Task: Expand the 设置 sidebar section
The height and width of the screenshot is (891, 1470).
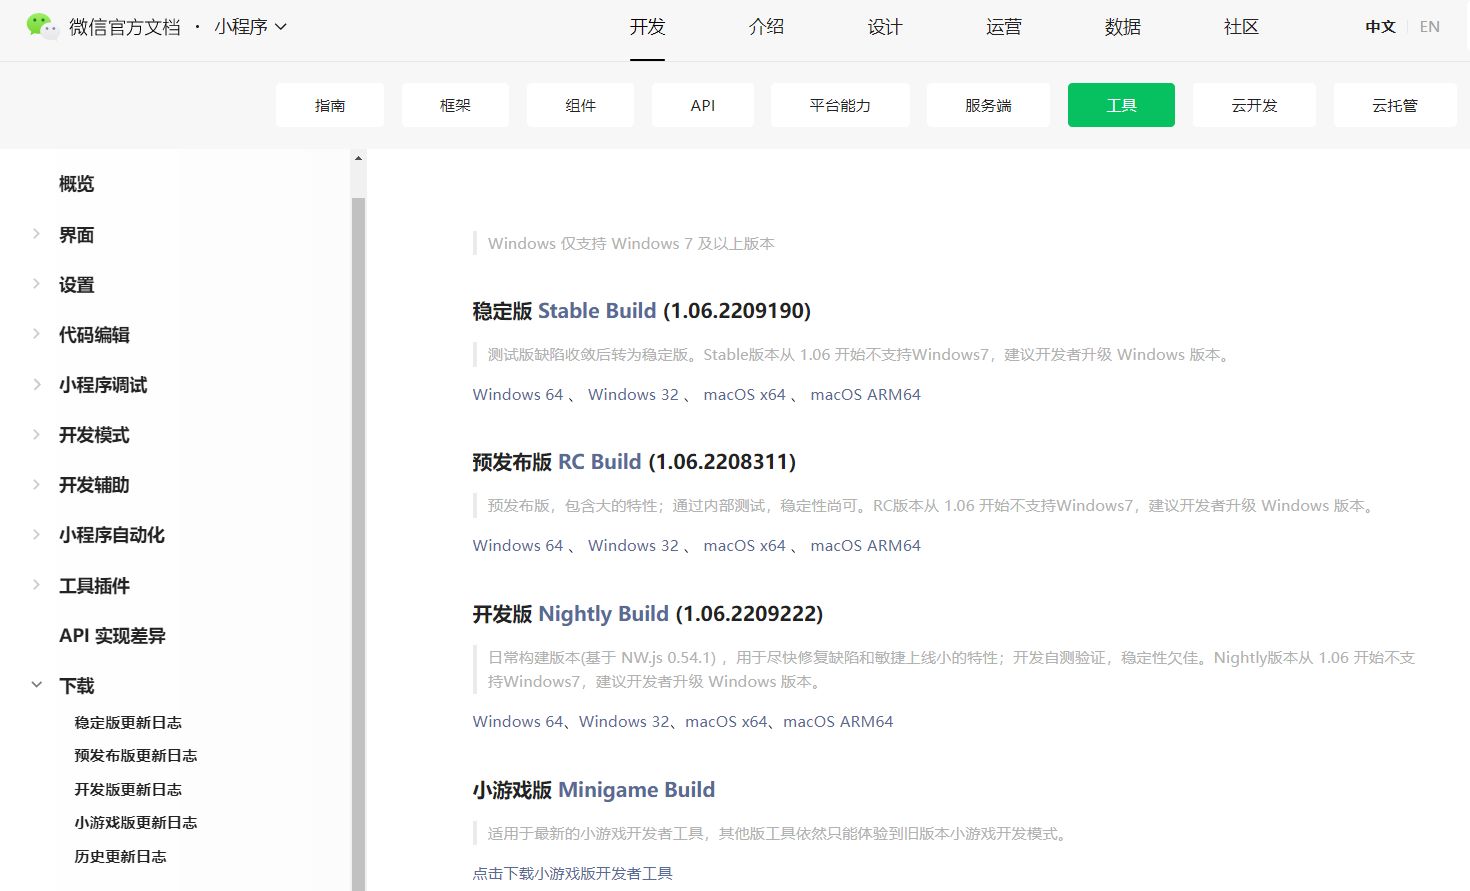Action: [36, 284]
